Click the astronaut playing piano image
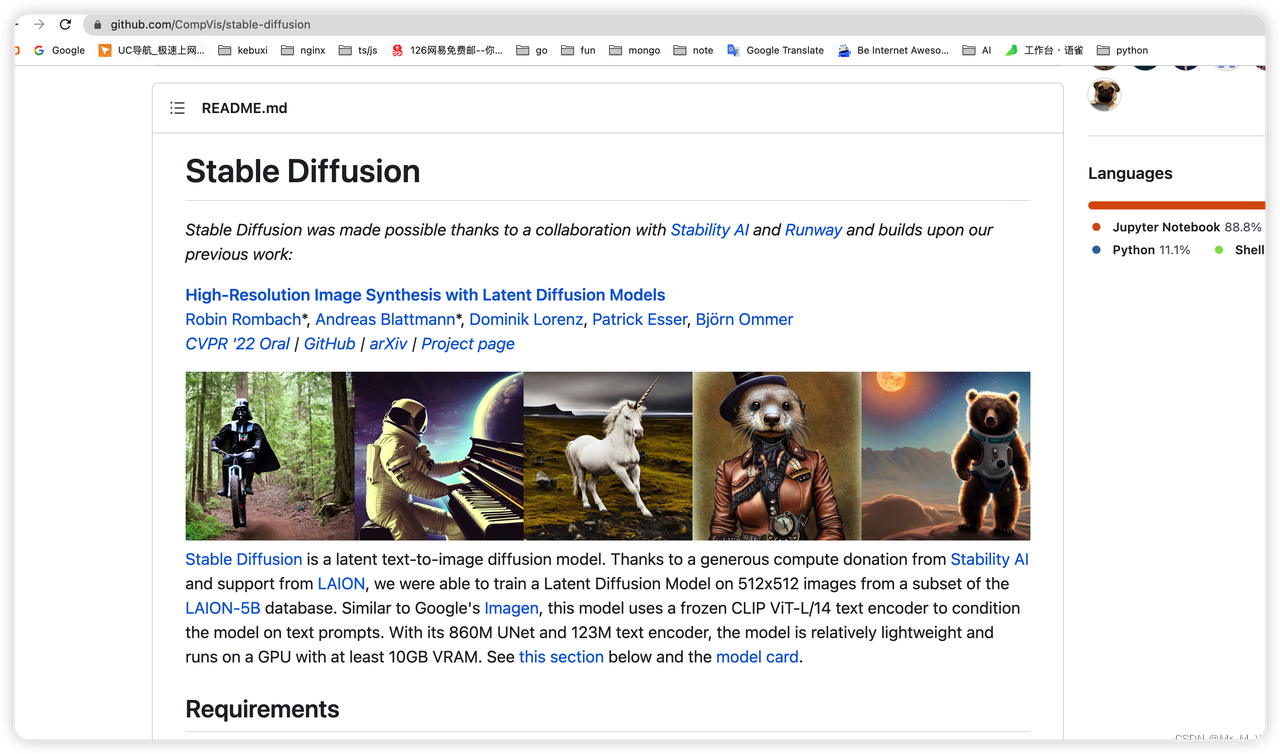The width and height of the screenshot is (1280, 754). click(438, 456)
